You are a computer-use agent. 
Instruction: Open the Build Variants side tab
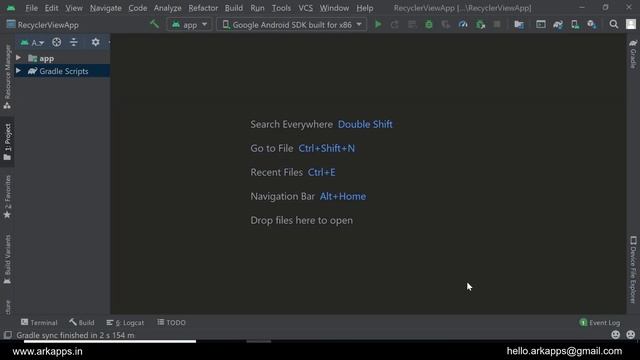pyautogui.click(x=7, y=259)
